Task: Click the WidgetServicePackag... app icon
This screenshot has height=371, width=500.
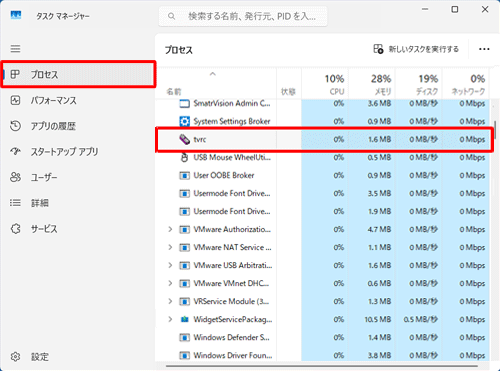Action: [x=184, y=319]
